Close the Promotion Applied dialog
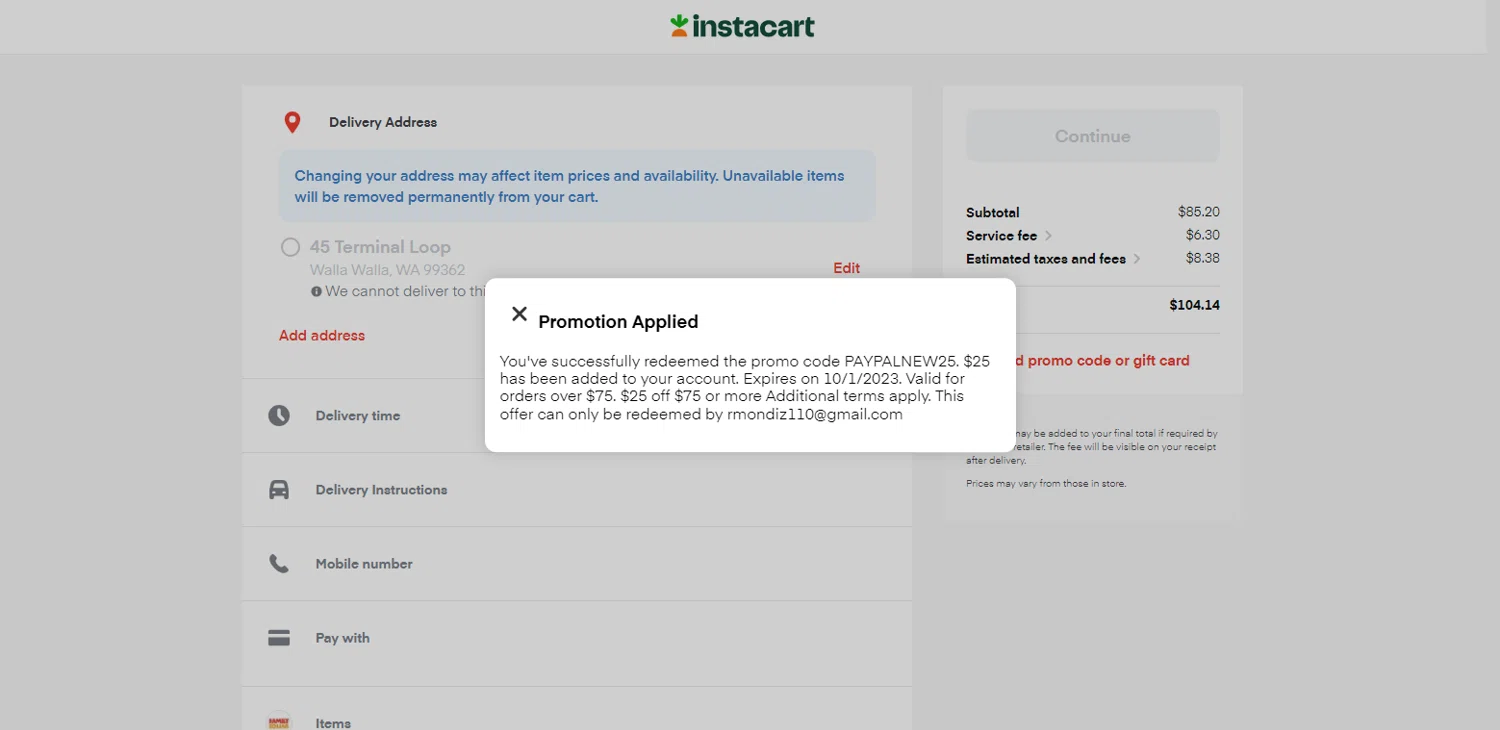Image resolution: width=1500 pixels, height=730 pixels. point(519,314)
